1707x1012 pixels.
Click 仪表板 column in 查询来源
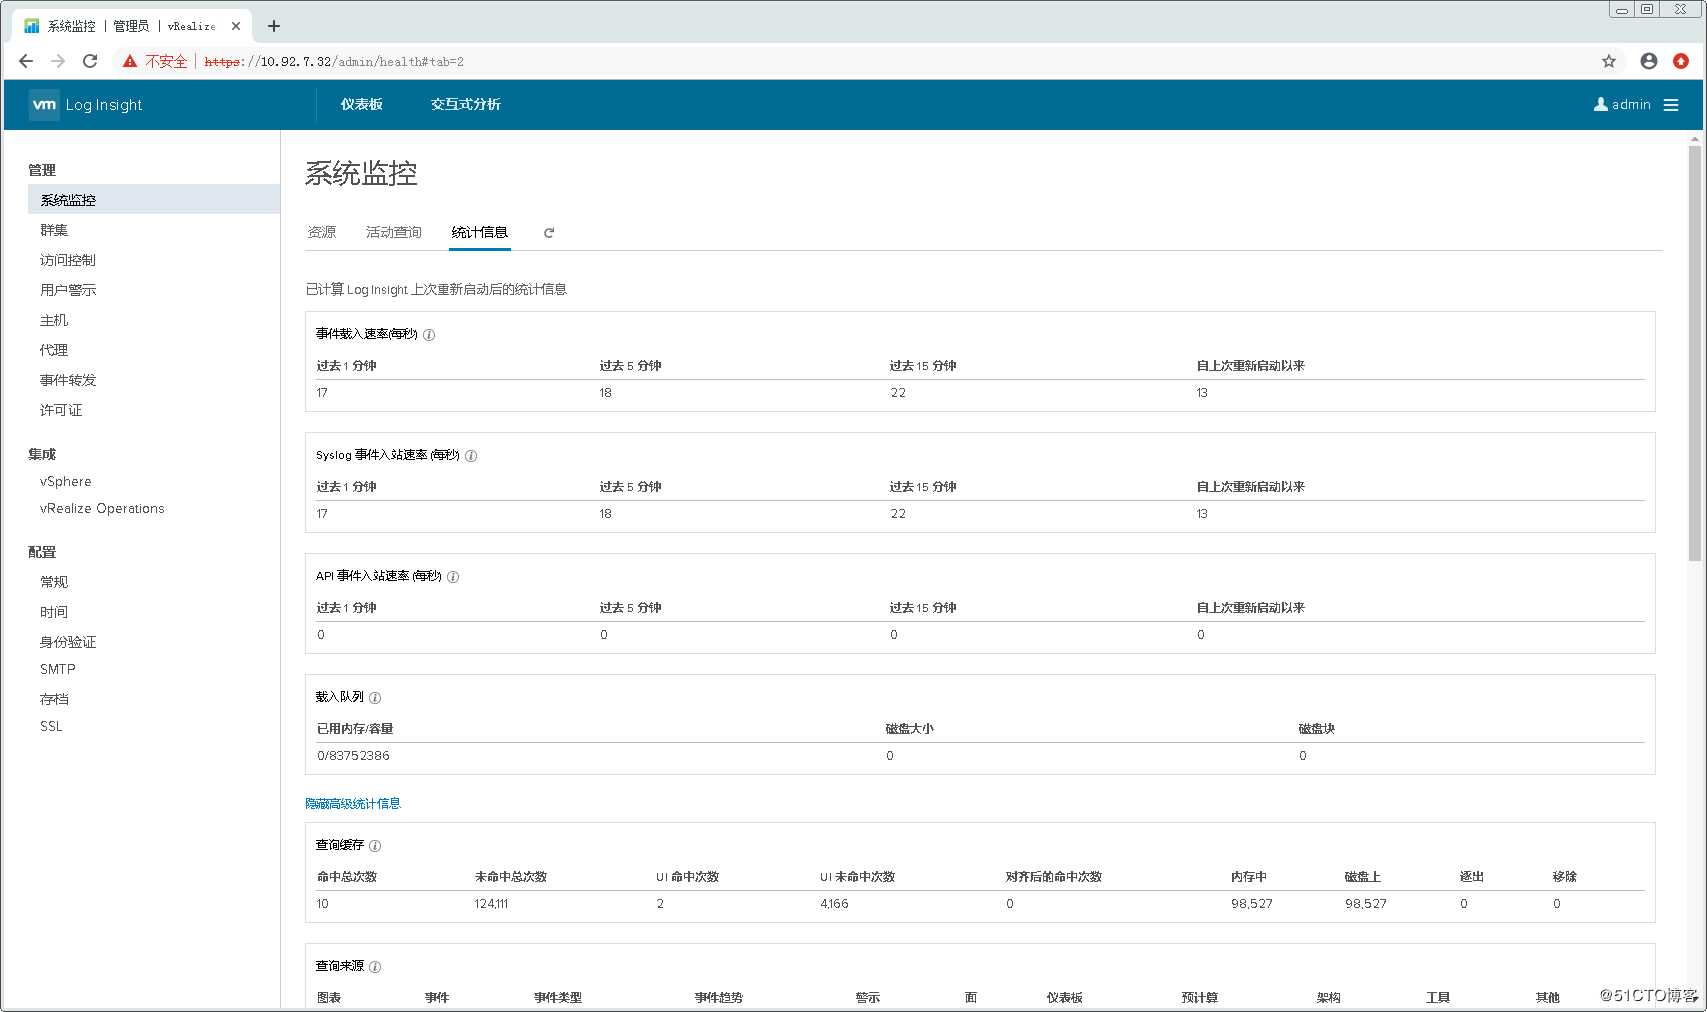click(x=1065, y=998)
